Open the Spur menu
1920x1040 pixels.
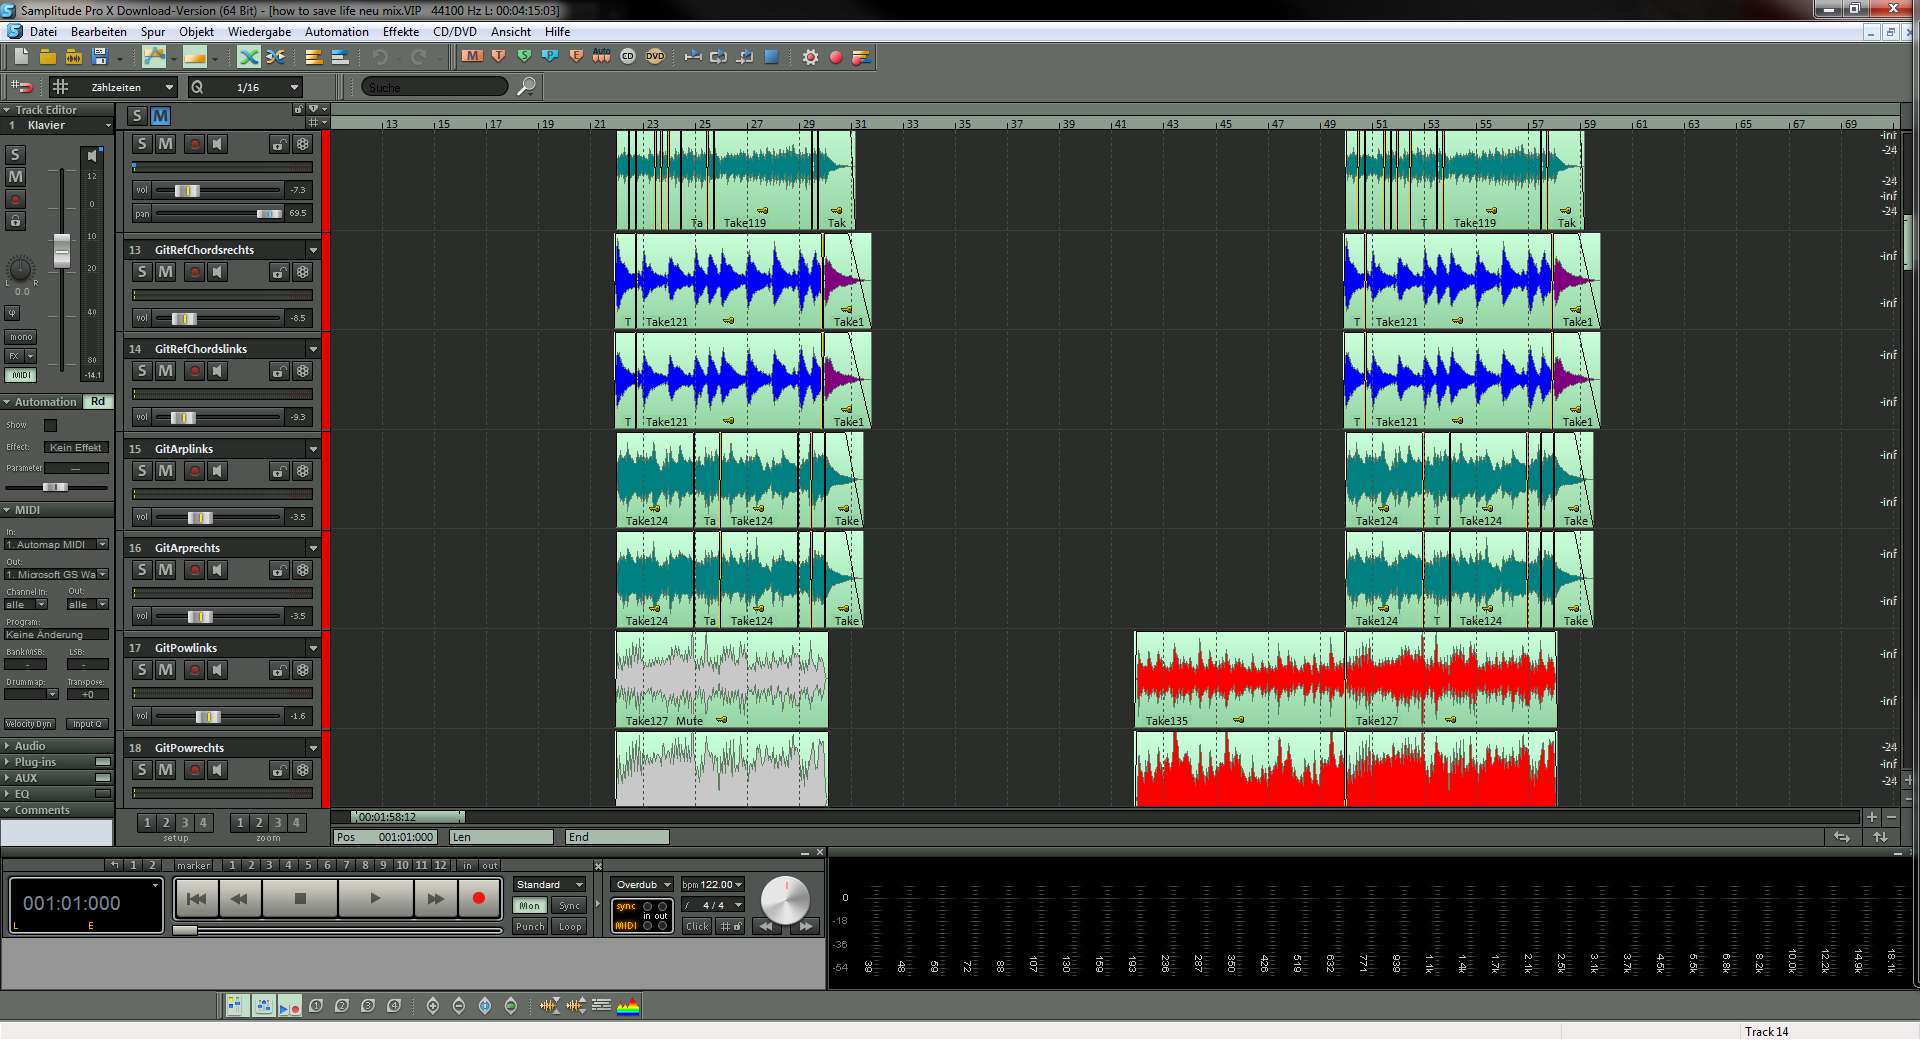pyautogui.click(x=153, y=31)
